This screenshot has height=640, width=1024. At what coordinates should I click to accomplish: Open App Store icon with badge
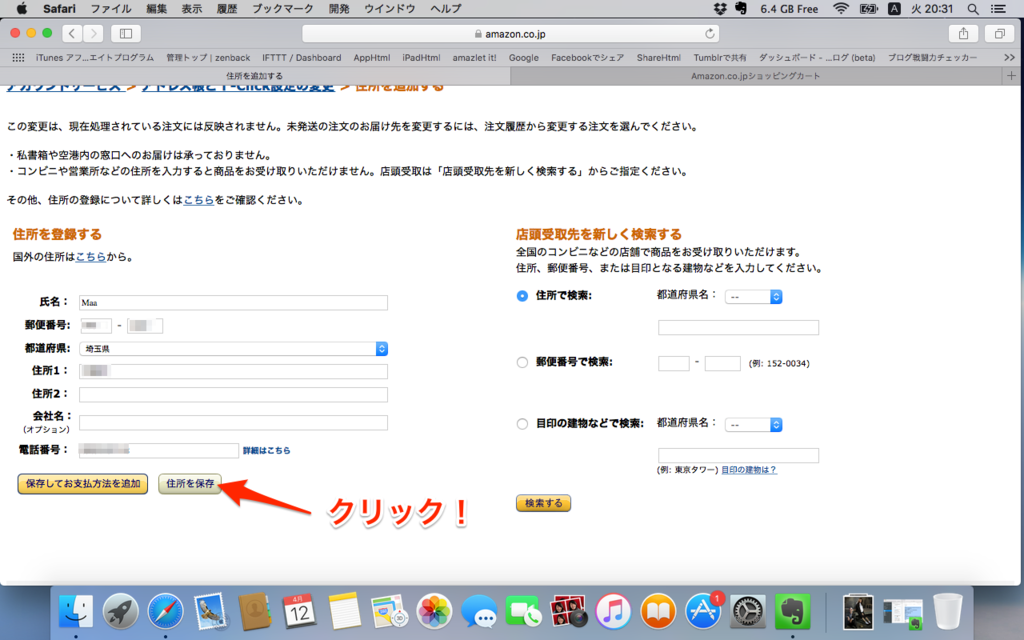(703, 612)
